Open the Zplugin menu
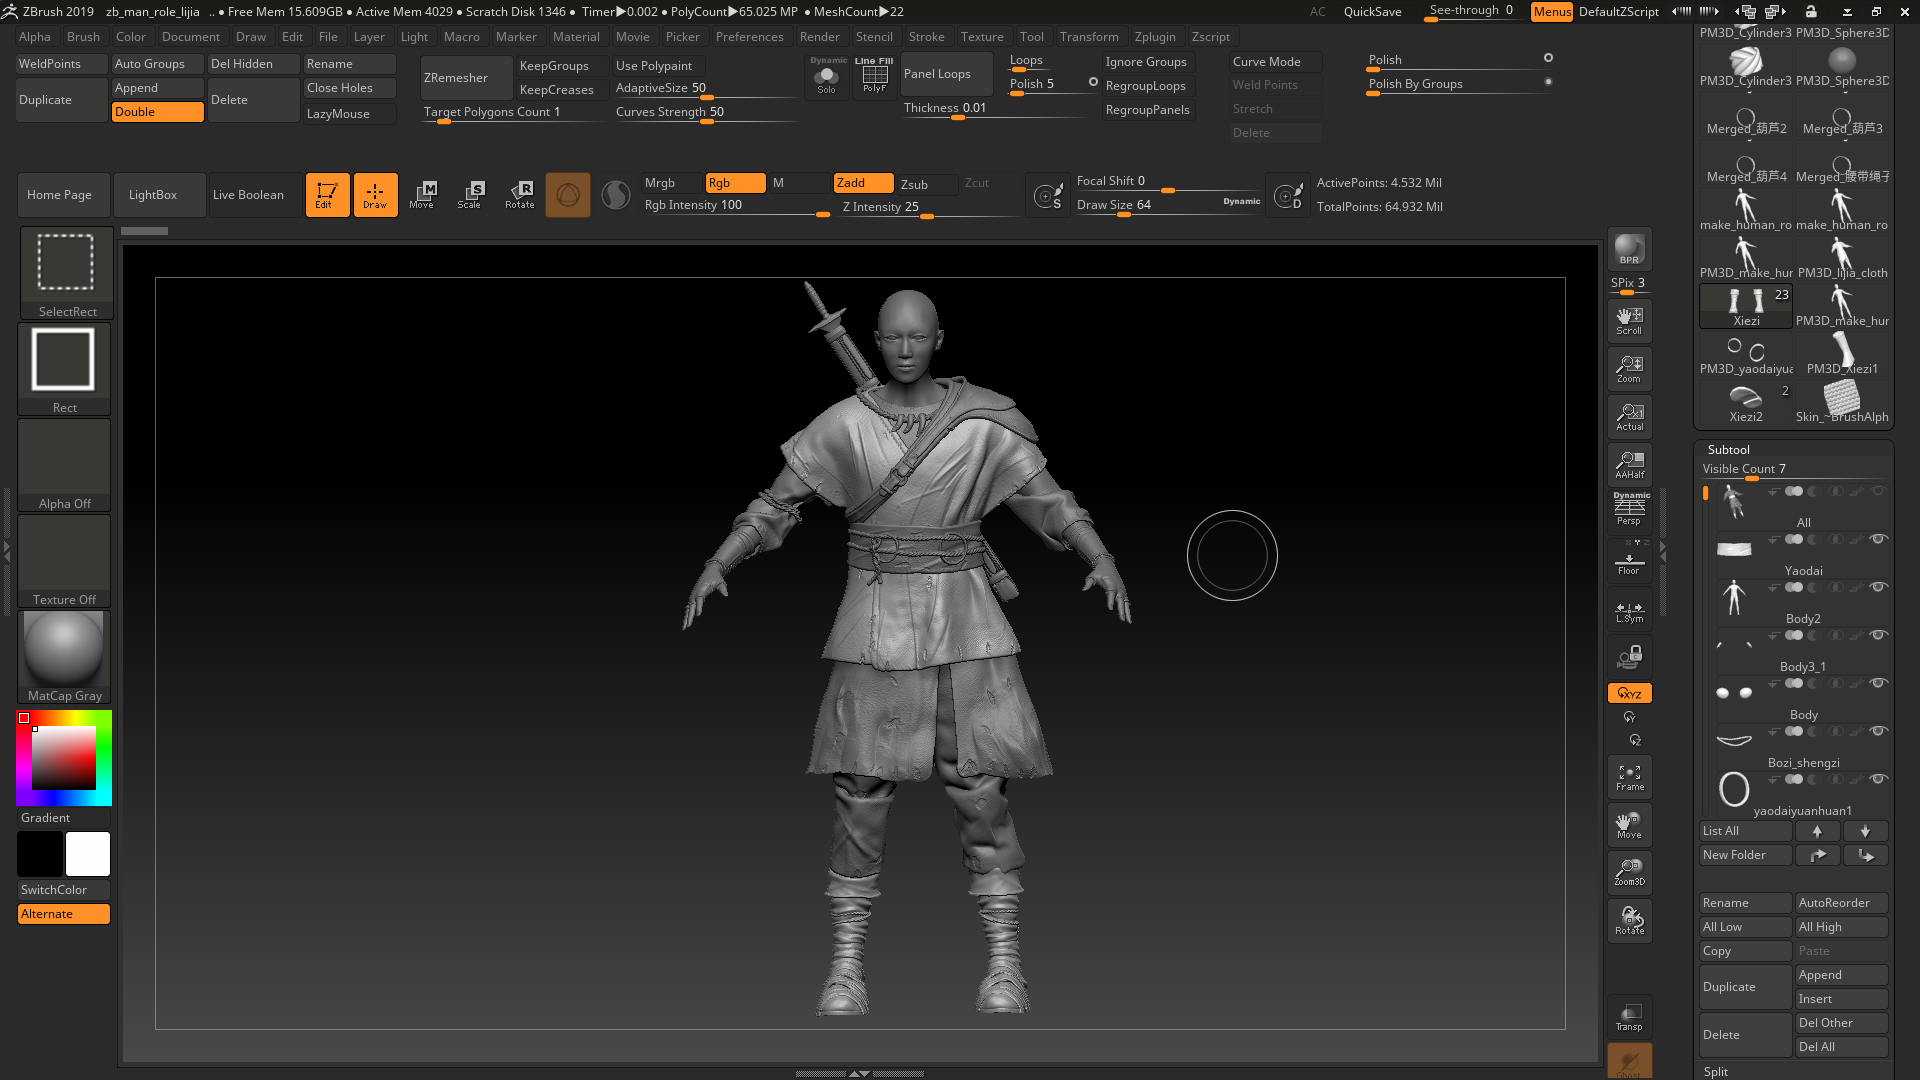Screen dimensions: 1920x1080 [x=1155, y=37]
